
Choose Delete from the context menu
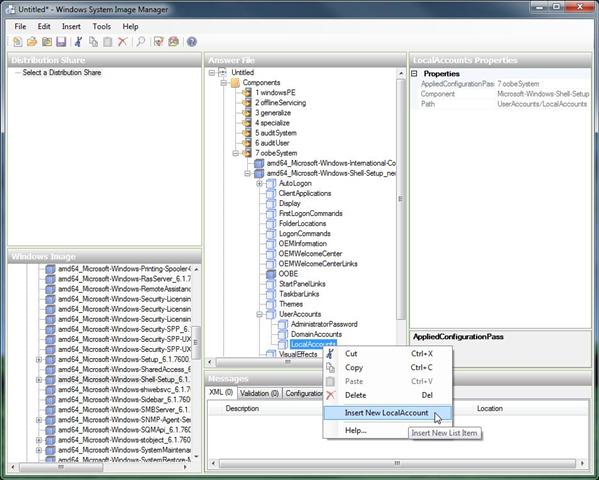388,395
